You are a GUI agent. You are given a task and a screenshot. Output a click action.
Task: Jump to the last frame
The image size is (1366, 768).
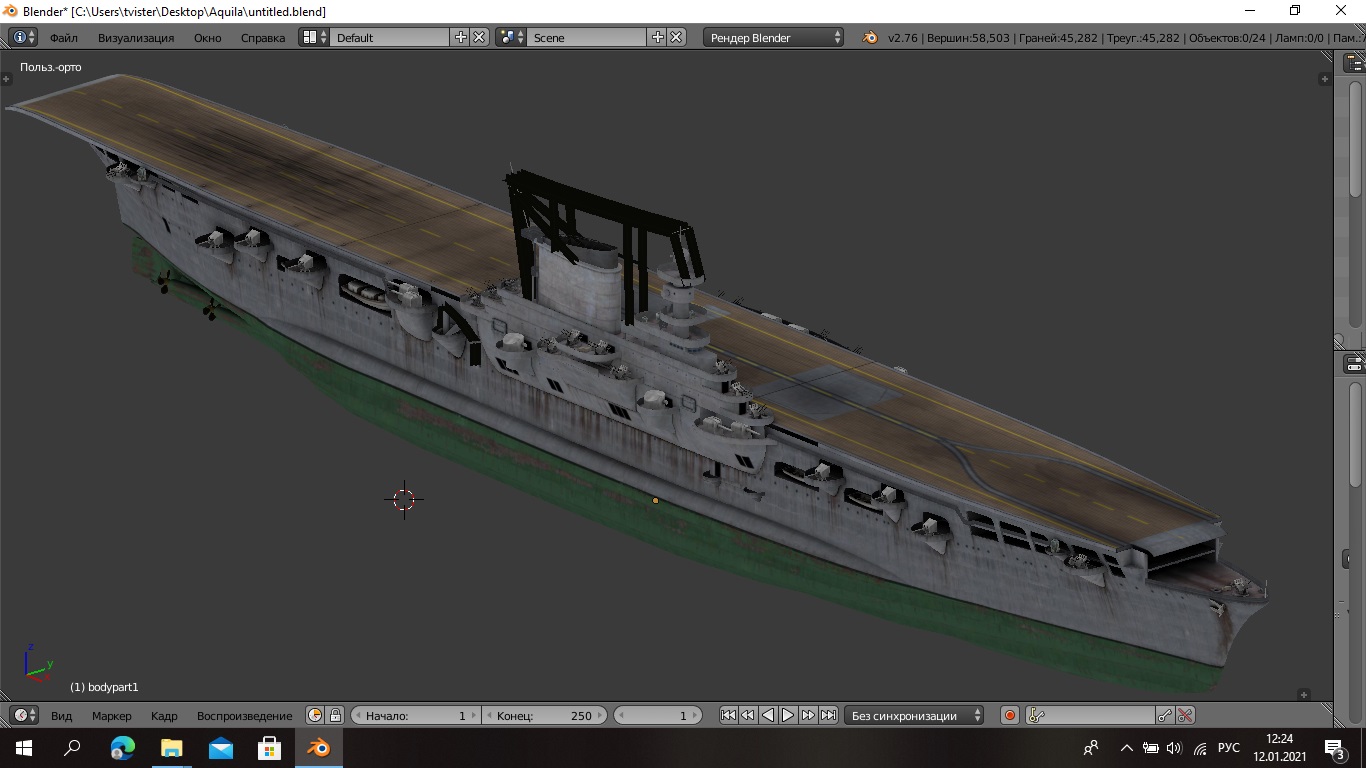[828, 715]
